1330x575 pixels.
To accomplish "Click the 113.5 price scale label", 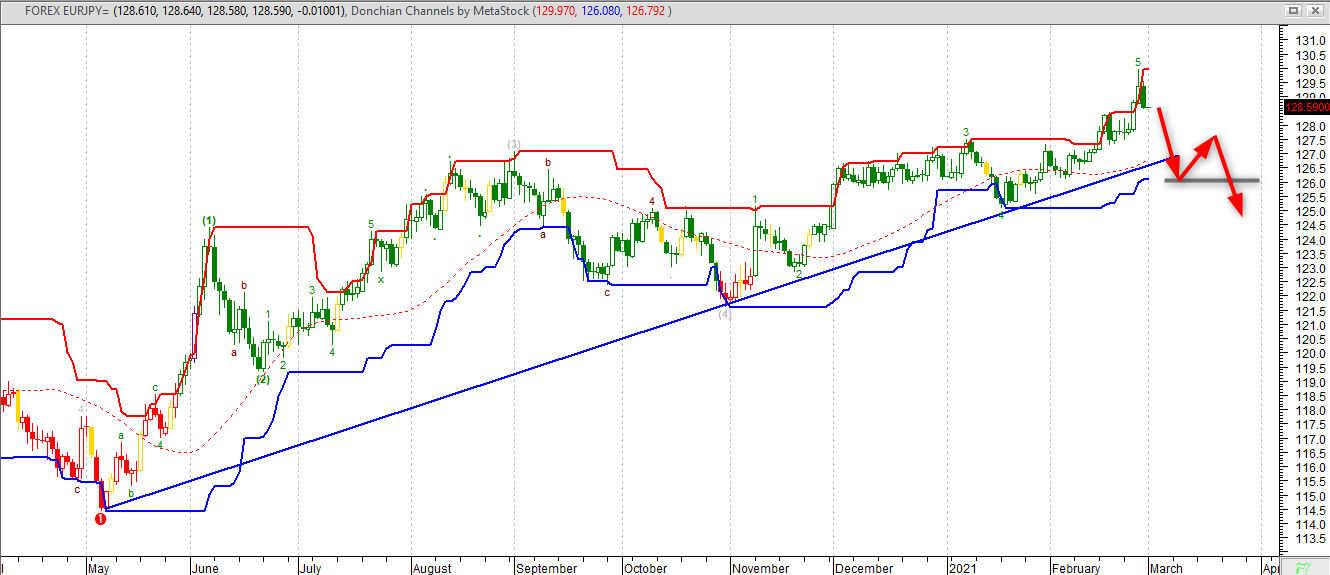I will pos(1303,539).
